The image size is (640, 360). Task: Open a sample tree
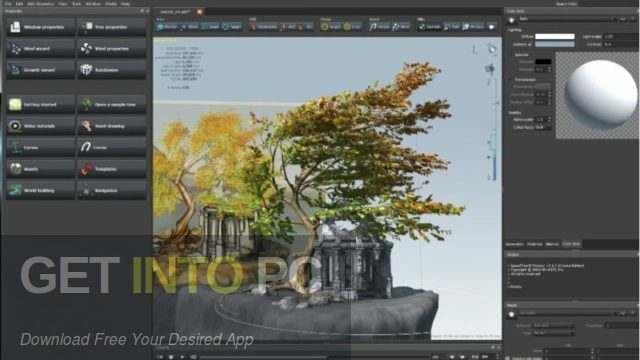click(111, 104)
